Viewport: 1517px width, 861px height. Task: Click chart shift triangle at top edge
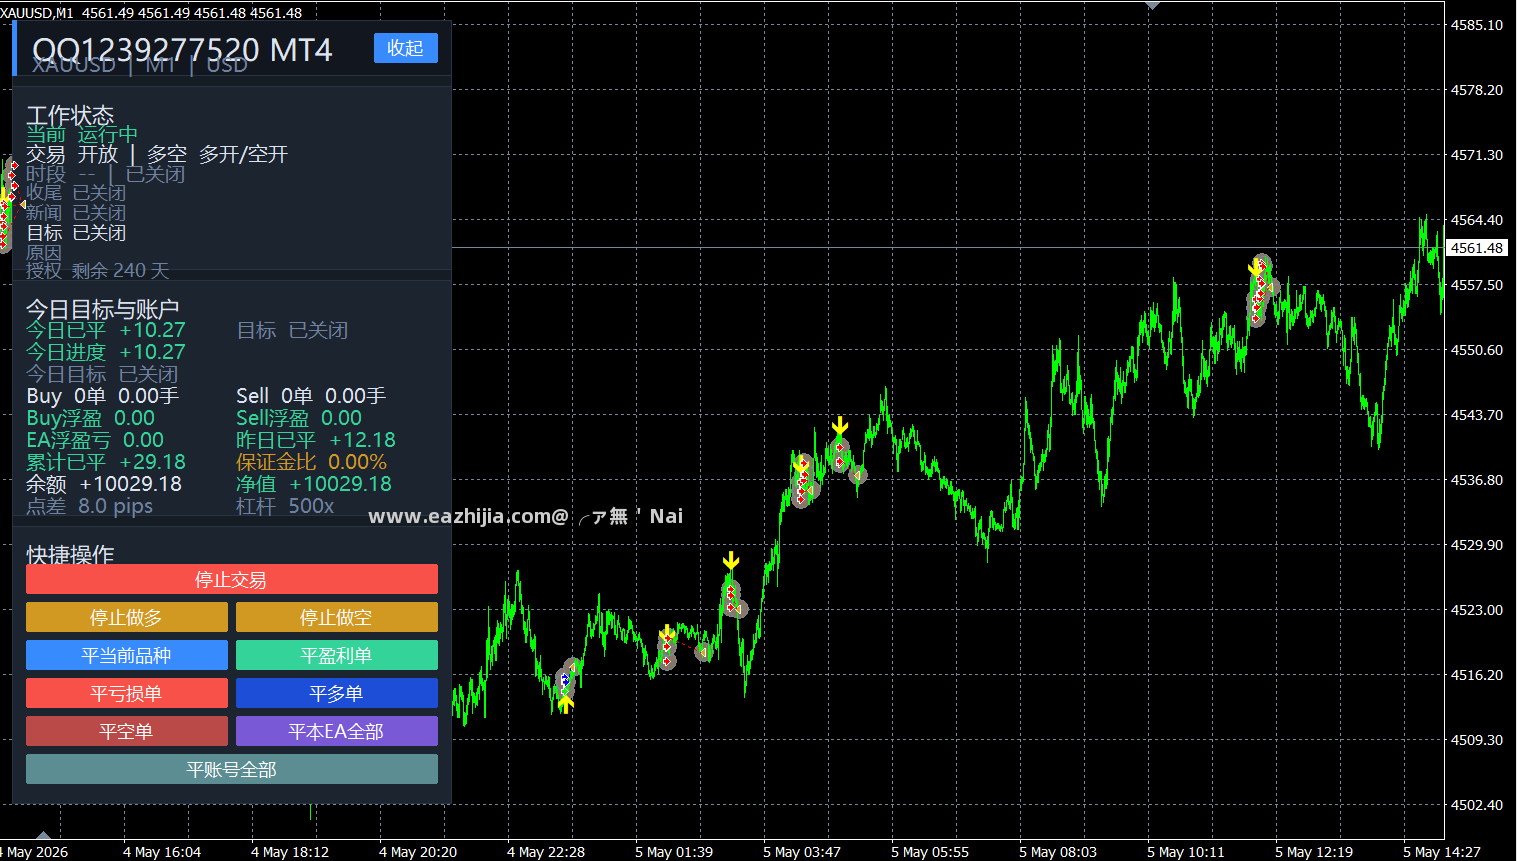point(1152,4)
